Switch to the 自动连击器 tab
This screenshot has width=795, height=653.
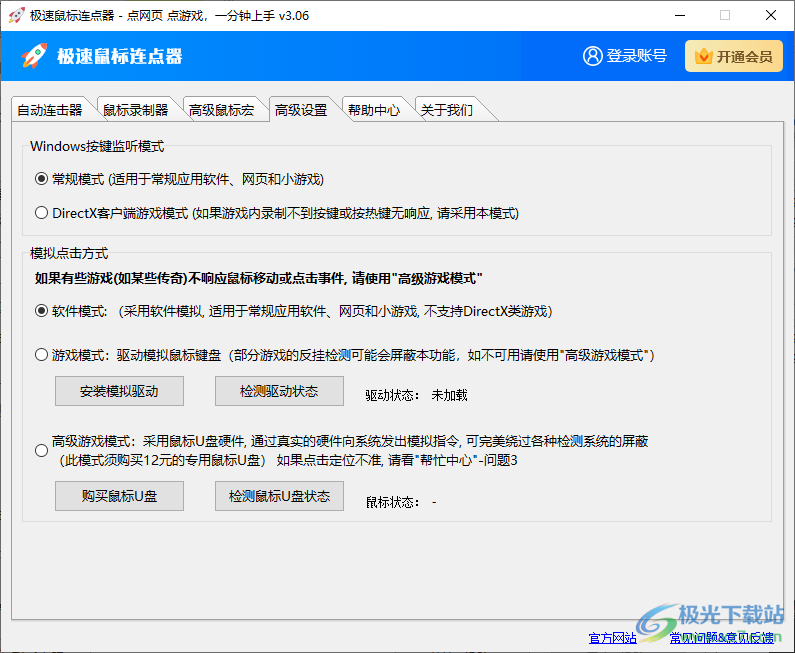[x=50, y=110]
